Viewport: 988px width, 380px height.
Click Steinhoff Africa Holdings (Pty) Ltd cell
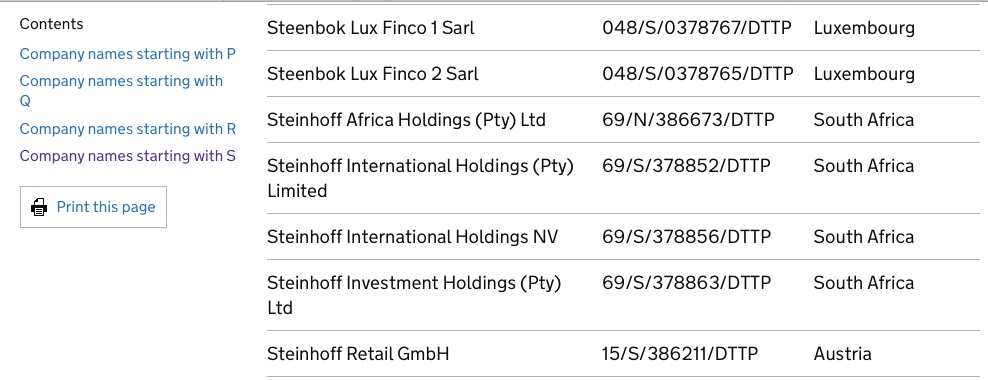tap(406, 120)
